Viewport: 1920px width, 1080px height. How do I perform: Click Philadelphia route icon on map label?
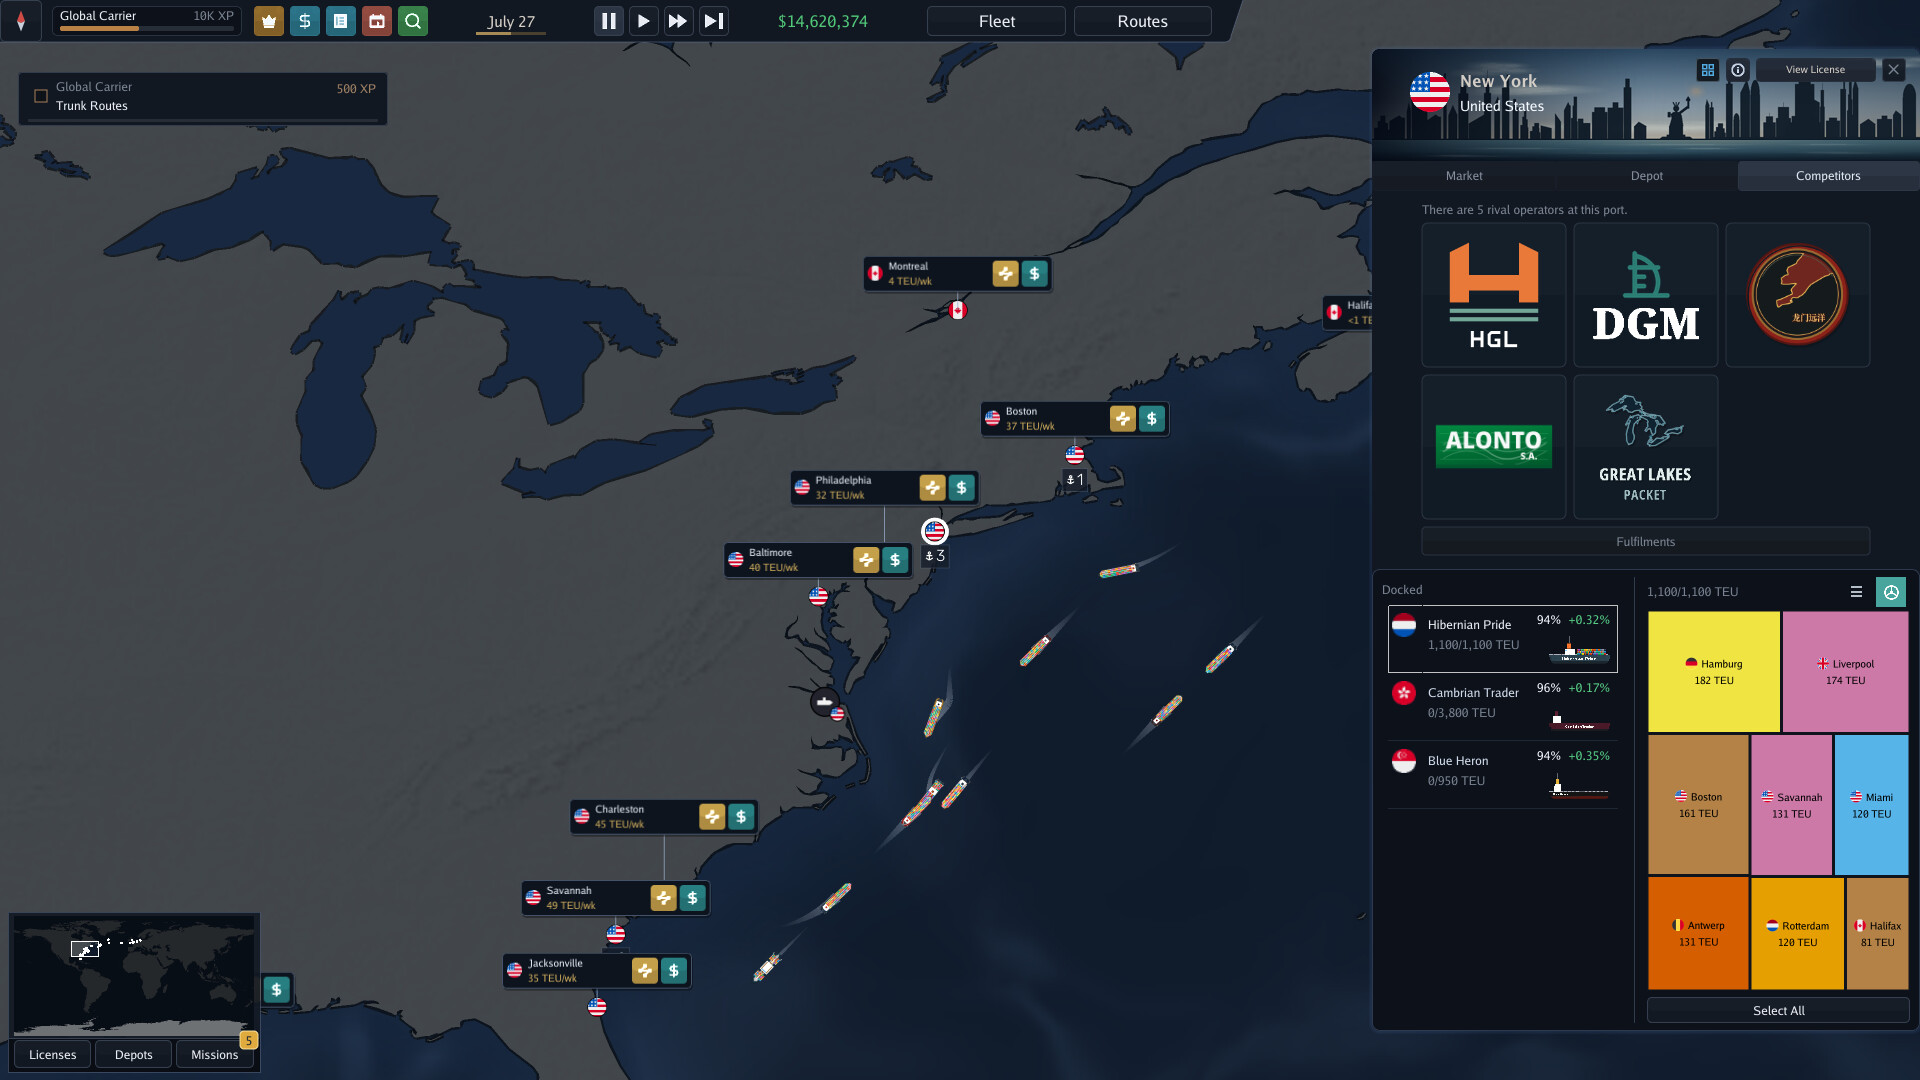coord(932,487)
